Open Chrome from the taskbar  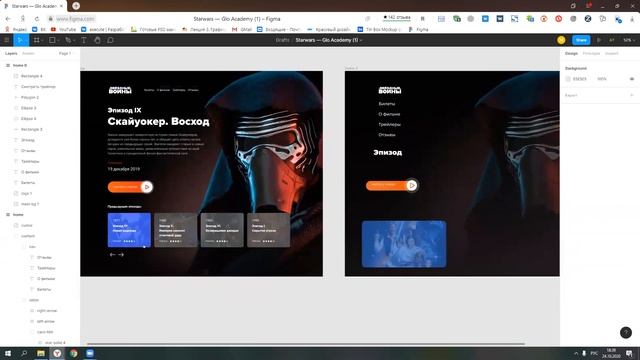(x=73, y=353)
